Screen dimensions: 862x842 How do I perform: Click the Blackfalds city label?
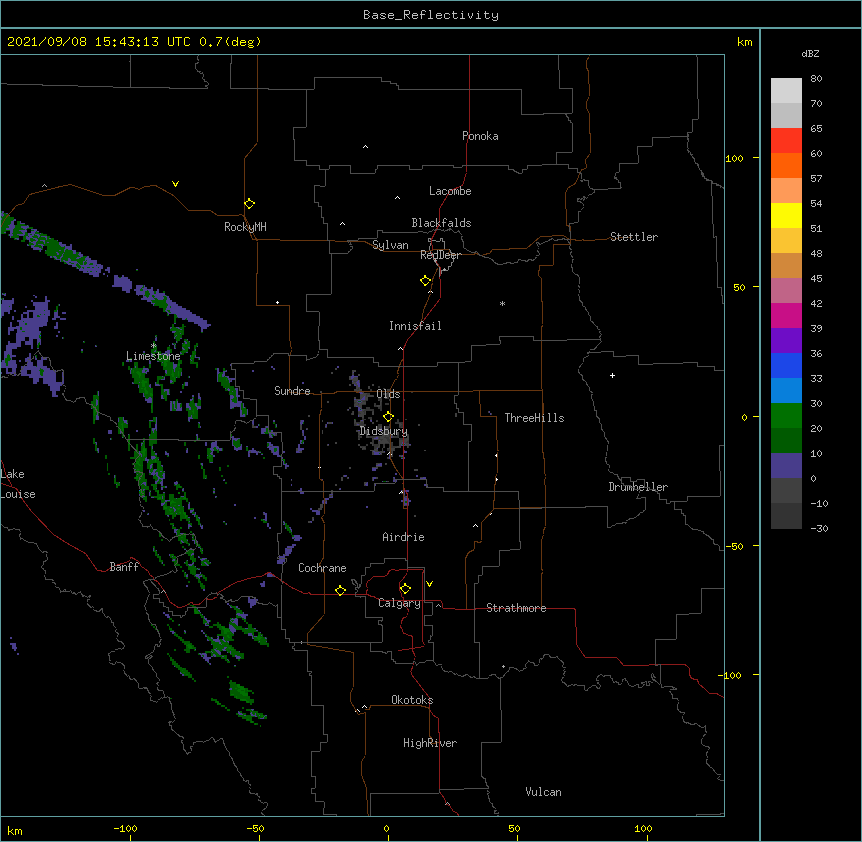pyautogui.click(x=441, y=223)
